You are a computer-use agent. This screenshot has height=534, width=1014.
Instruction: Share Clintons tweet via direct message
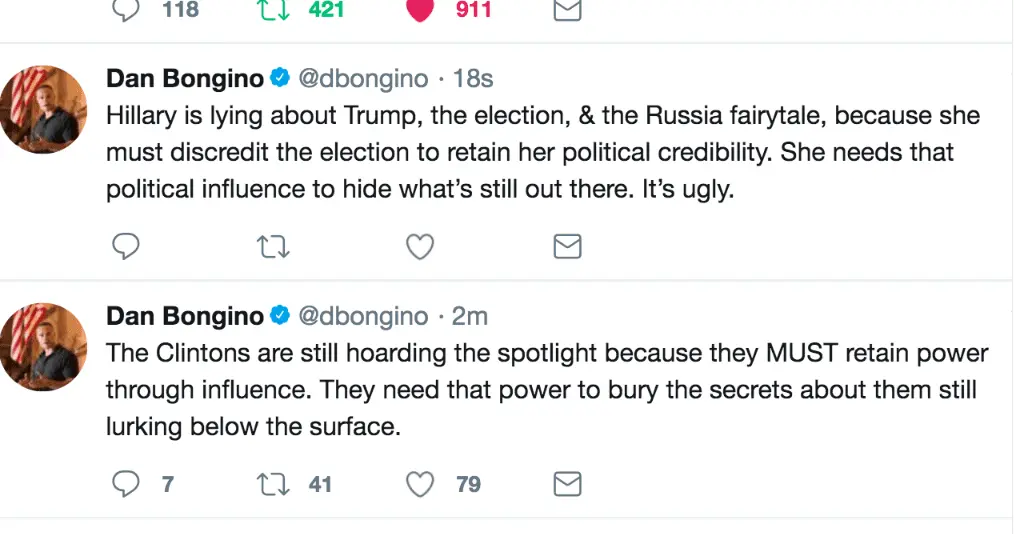(567, 485)
